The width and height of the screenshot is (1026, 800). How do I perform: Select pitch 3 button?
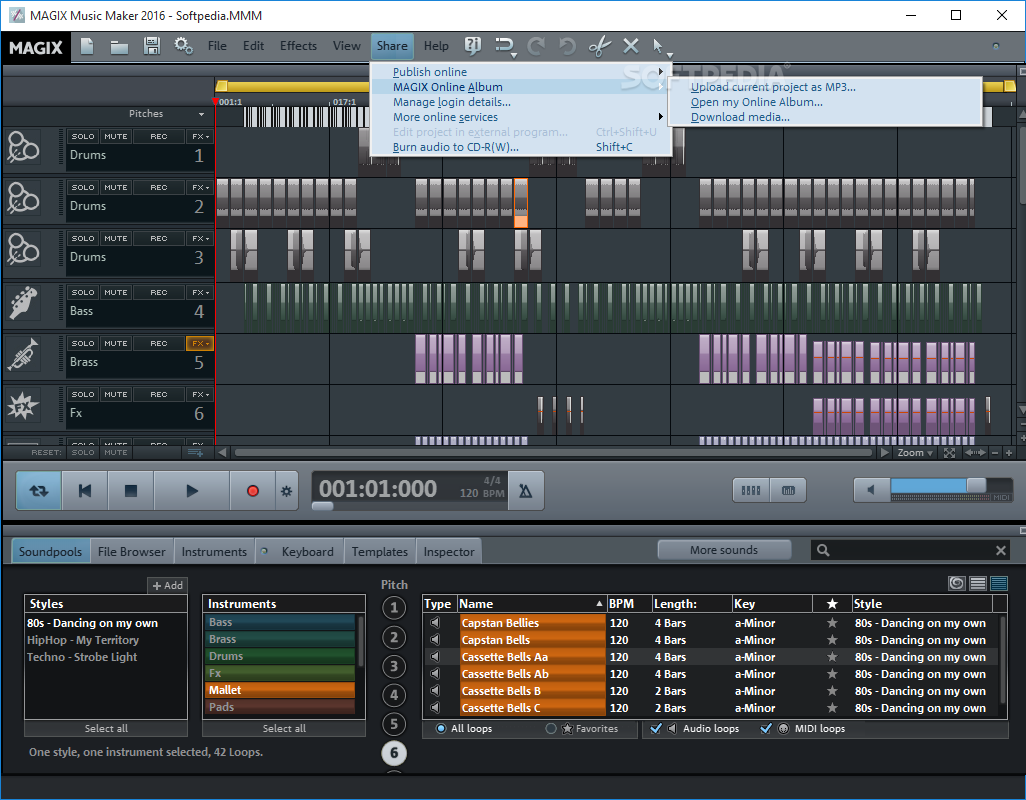tap(394, 667)
